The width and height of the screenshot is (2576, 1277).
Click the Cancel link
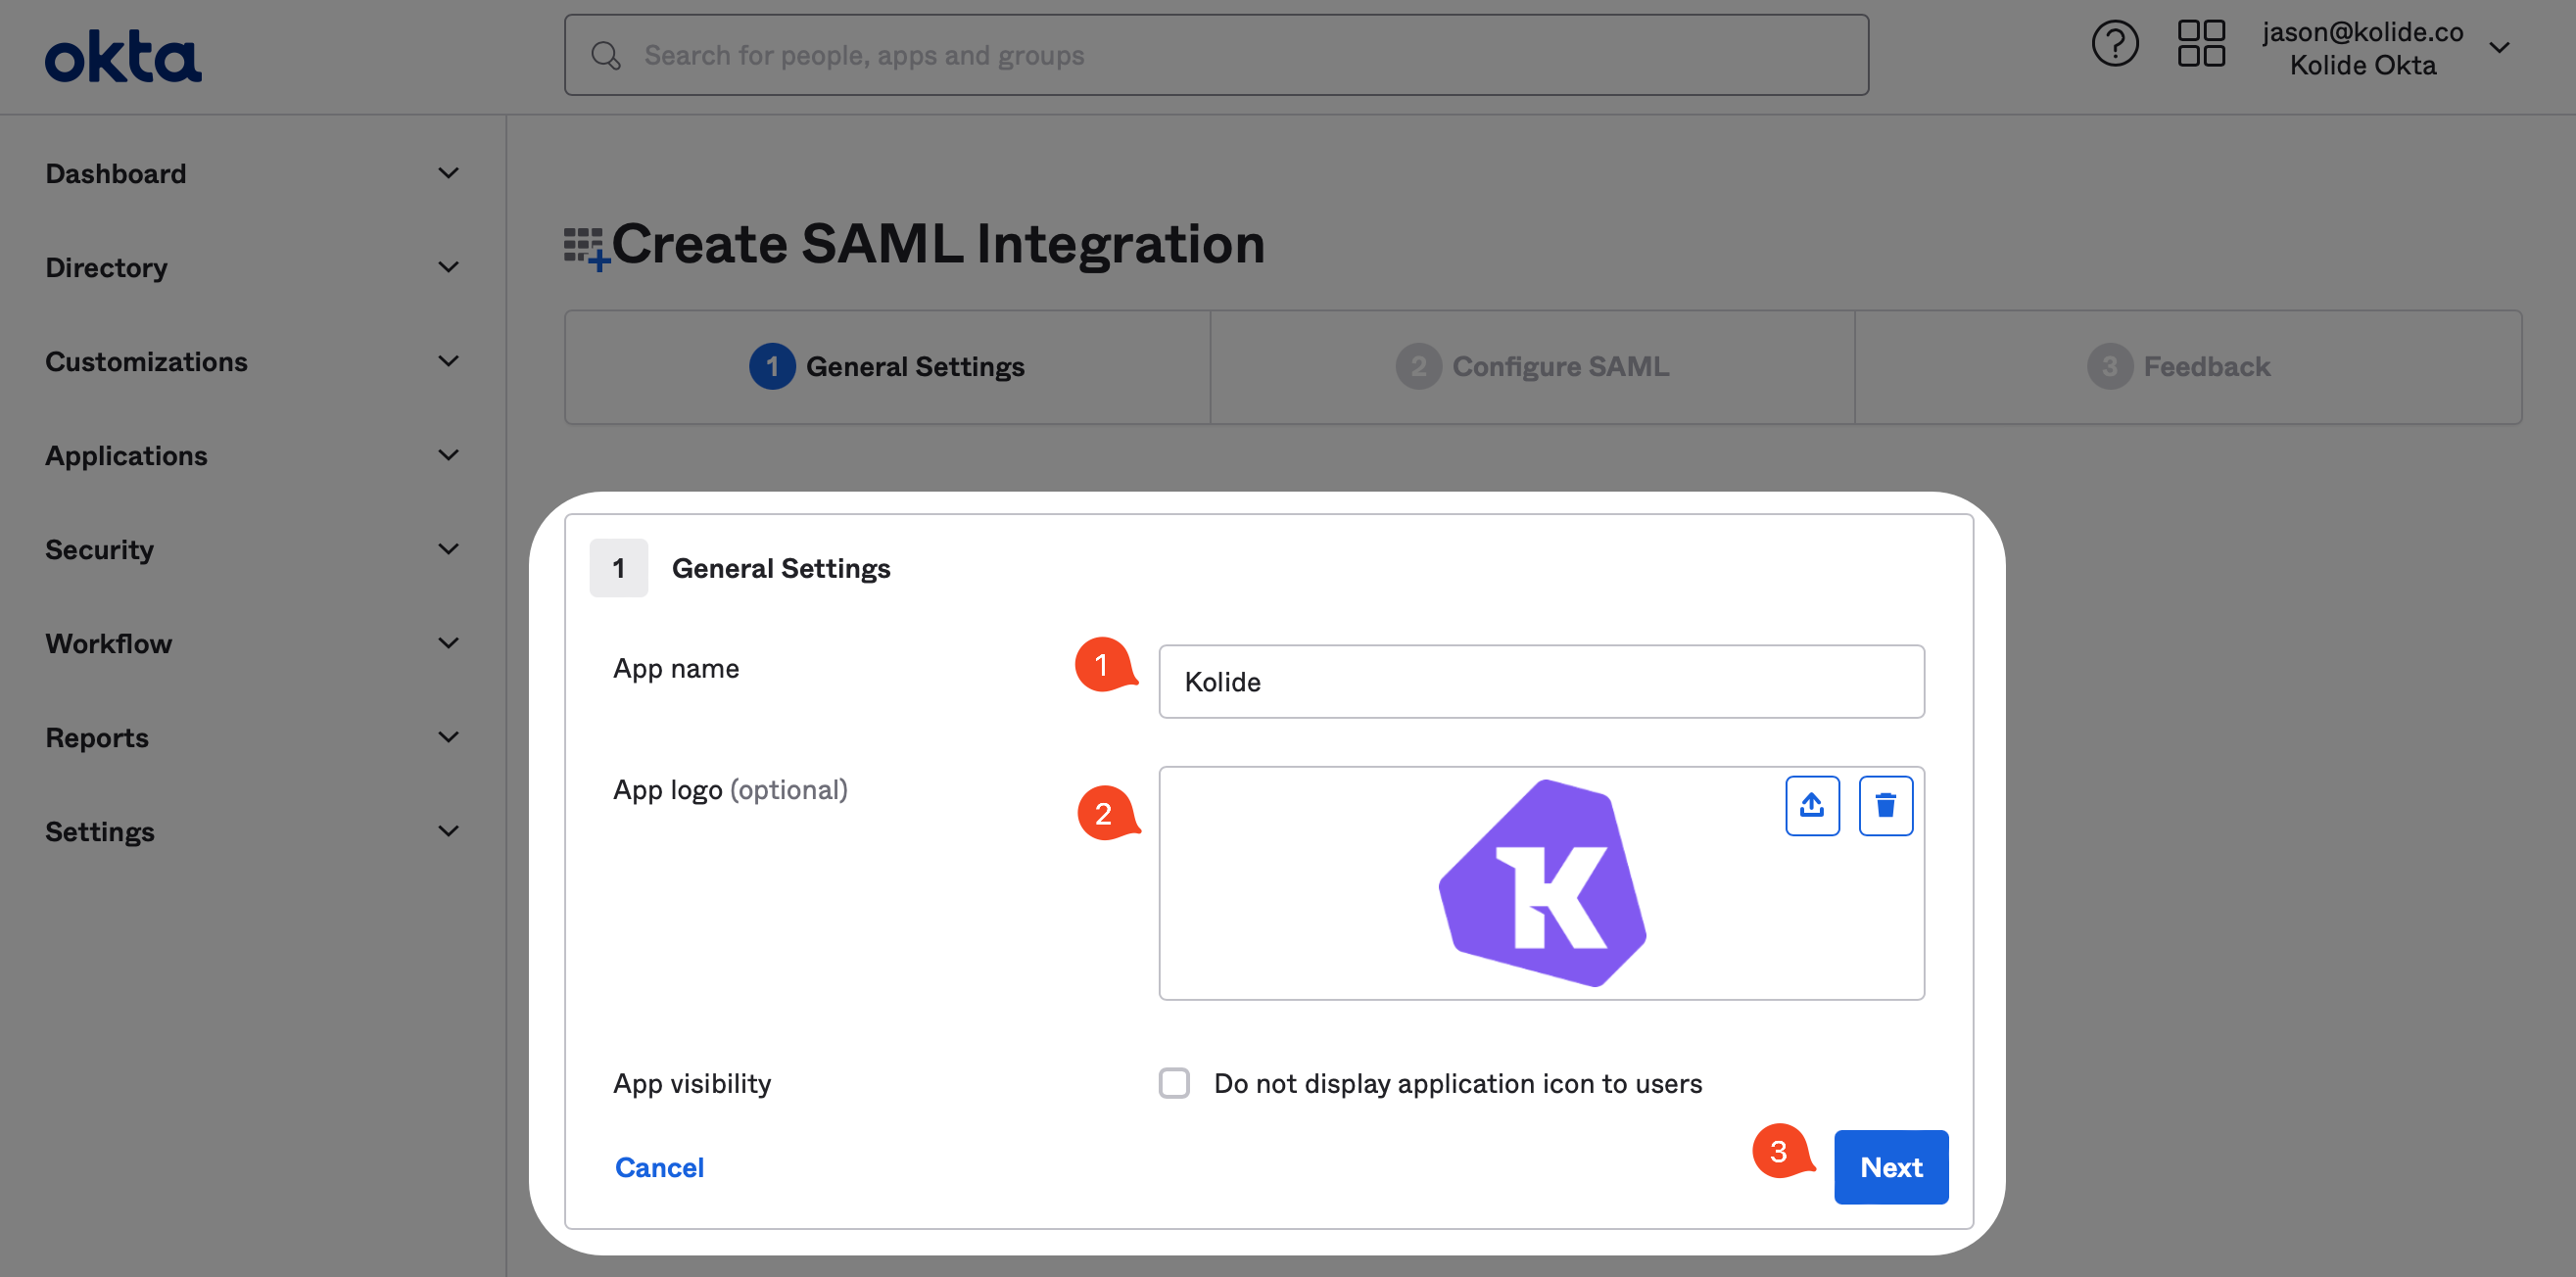[x=659, y=1167]
